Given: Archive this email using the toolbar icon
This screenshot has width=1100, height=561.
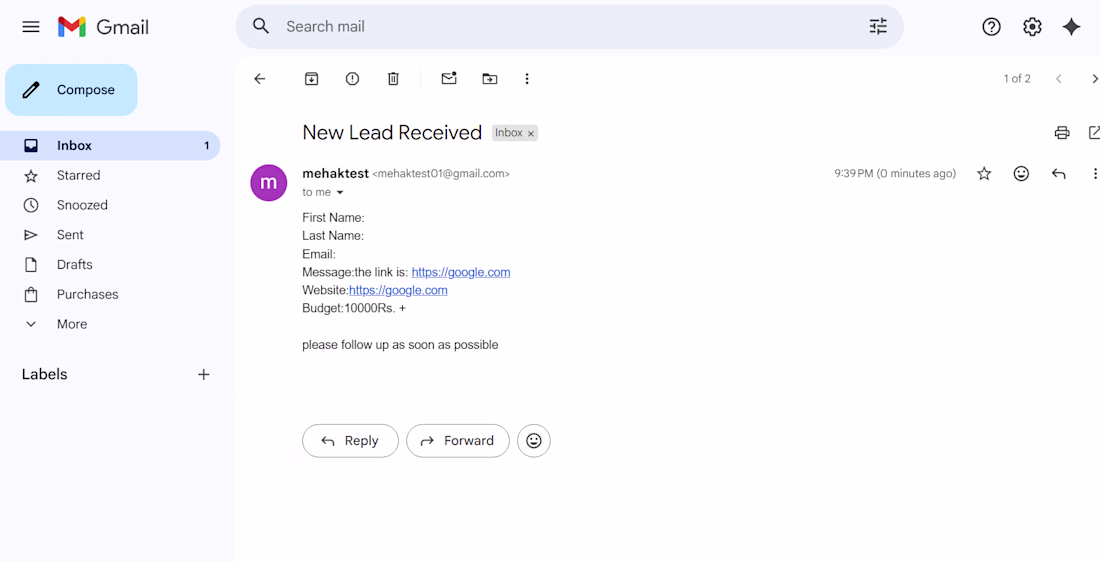Looking at the screenshot, I should [x=312, y=79].
